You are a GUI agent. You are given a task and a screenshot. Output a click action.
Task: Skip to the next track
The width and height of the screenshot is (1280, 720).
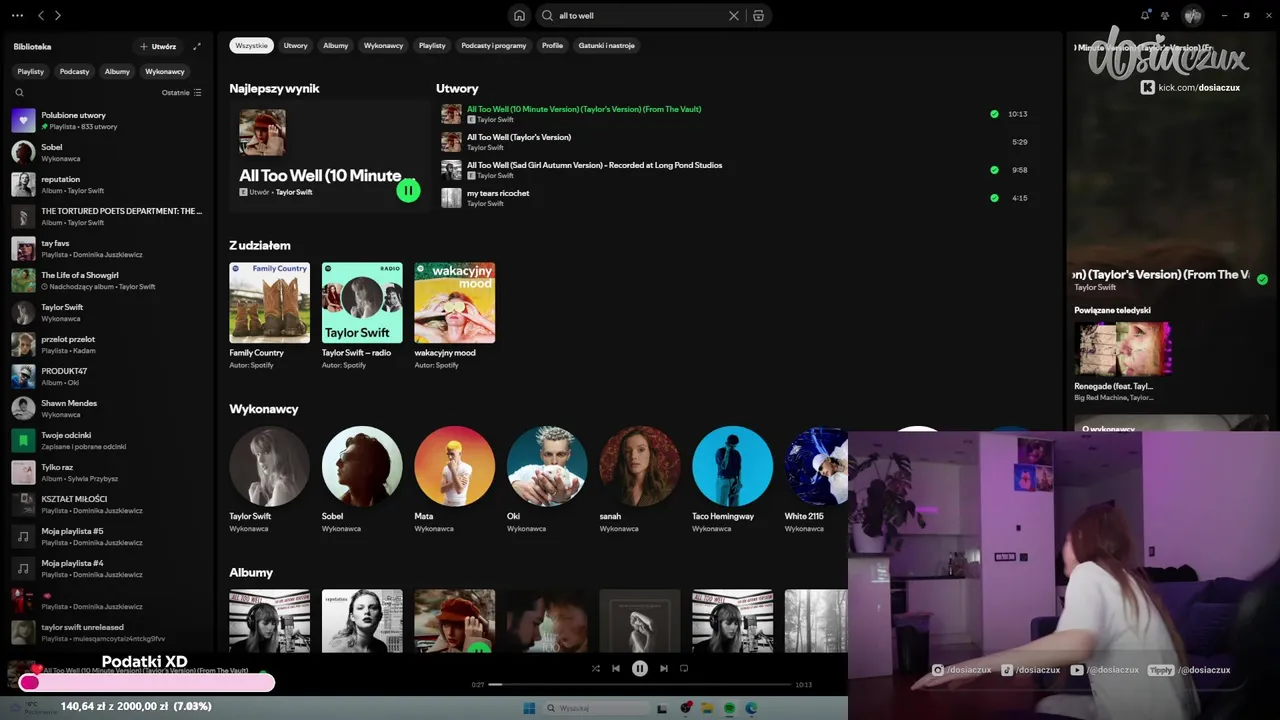tap(664, 668)
